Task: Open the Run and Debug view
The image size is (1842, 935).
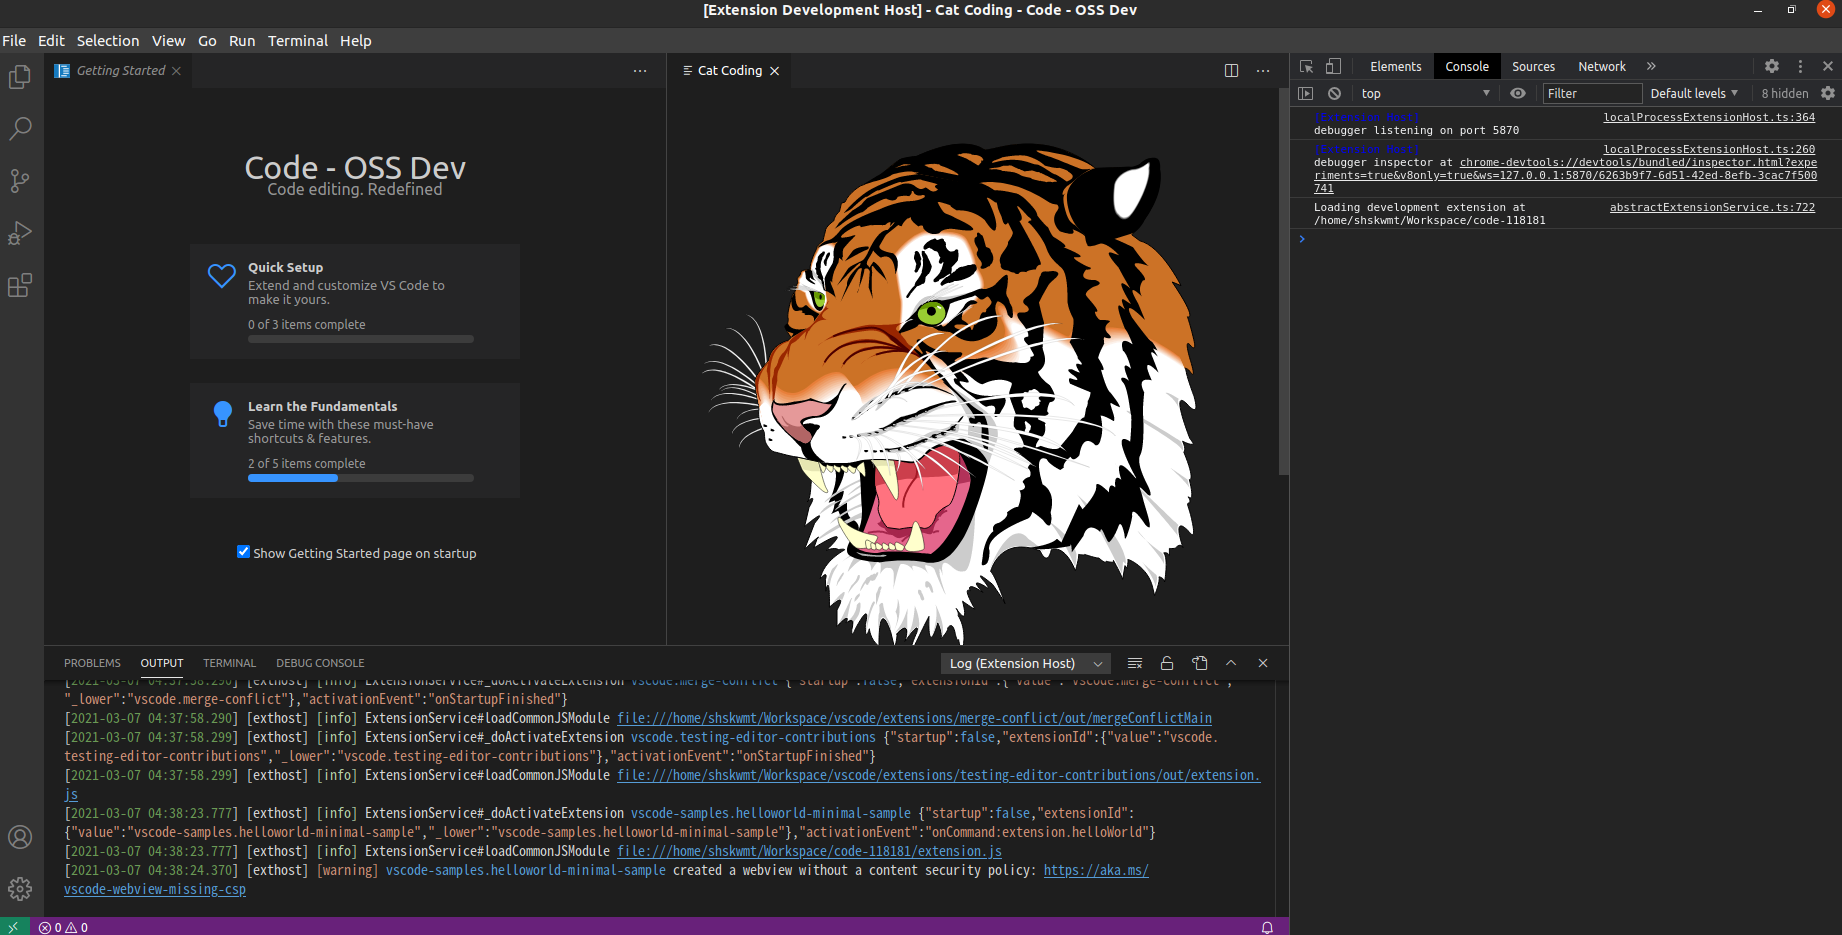Action: pyautogui.click(x=20, y=232)
